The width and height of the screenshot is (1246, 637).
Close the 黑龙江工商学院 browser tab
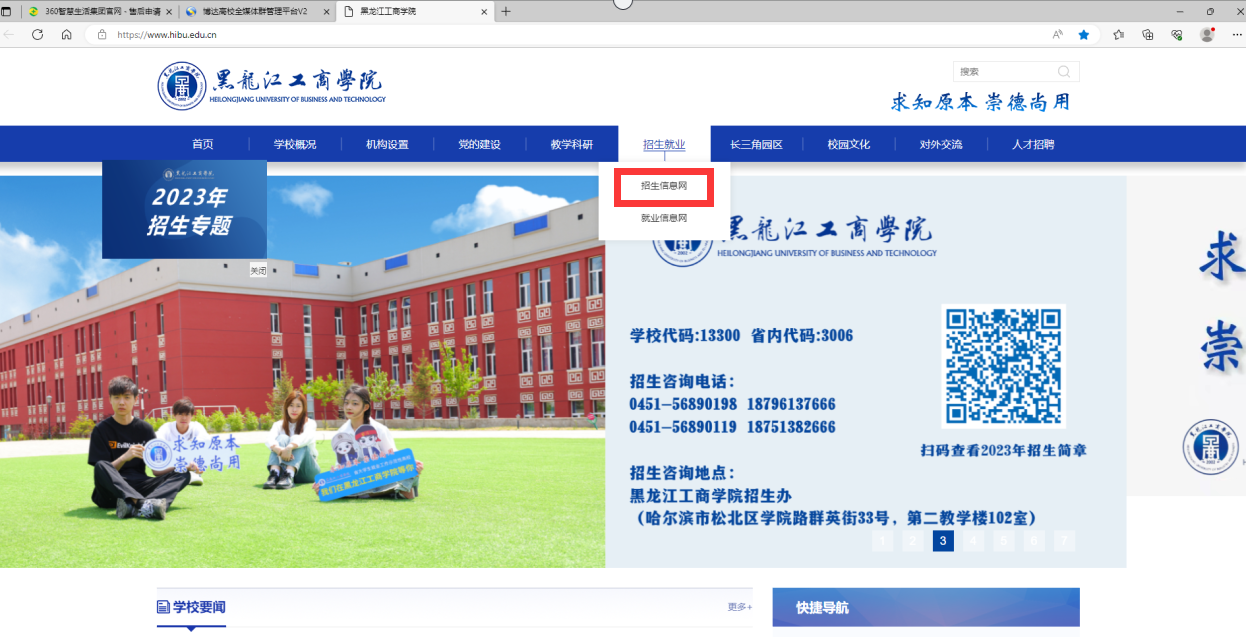click(x=485, y=11)
